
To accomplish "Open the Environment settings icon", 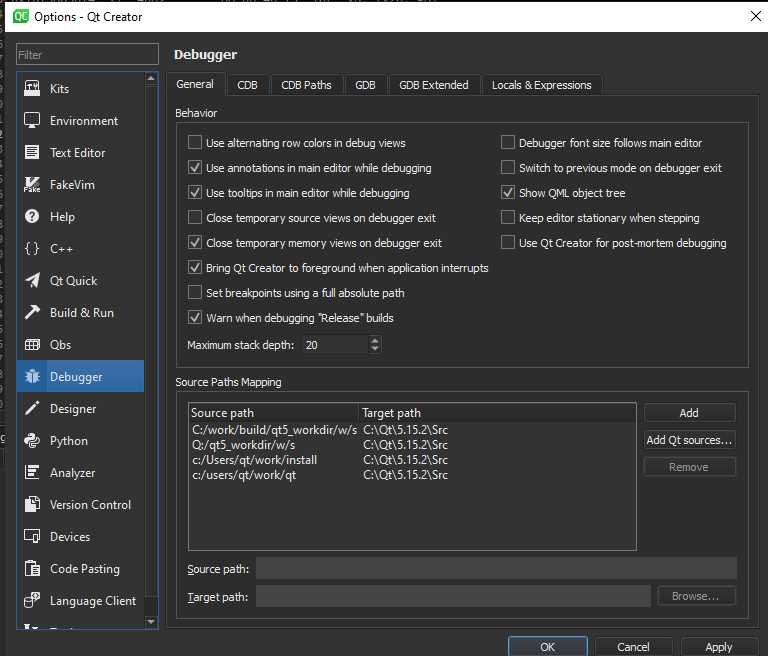I will click(x=32, y=121).
